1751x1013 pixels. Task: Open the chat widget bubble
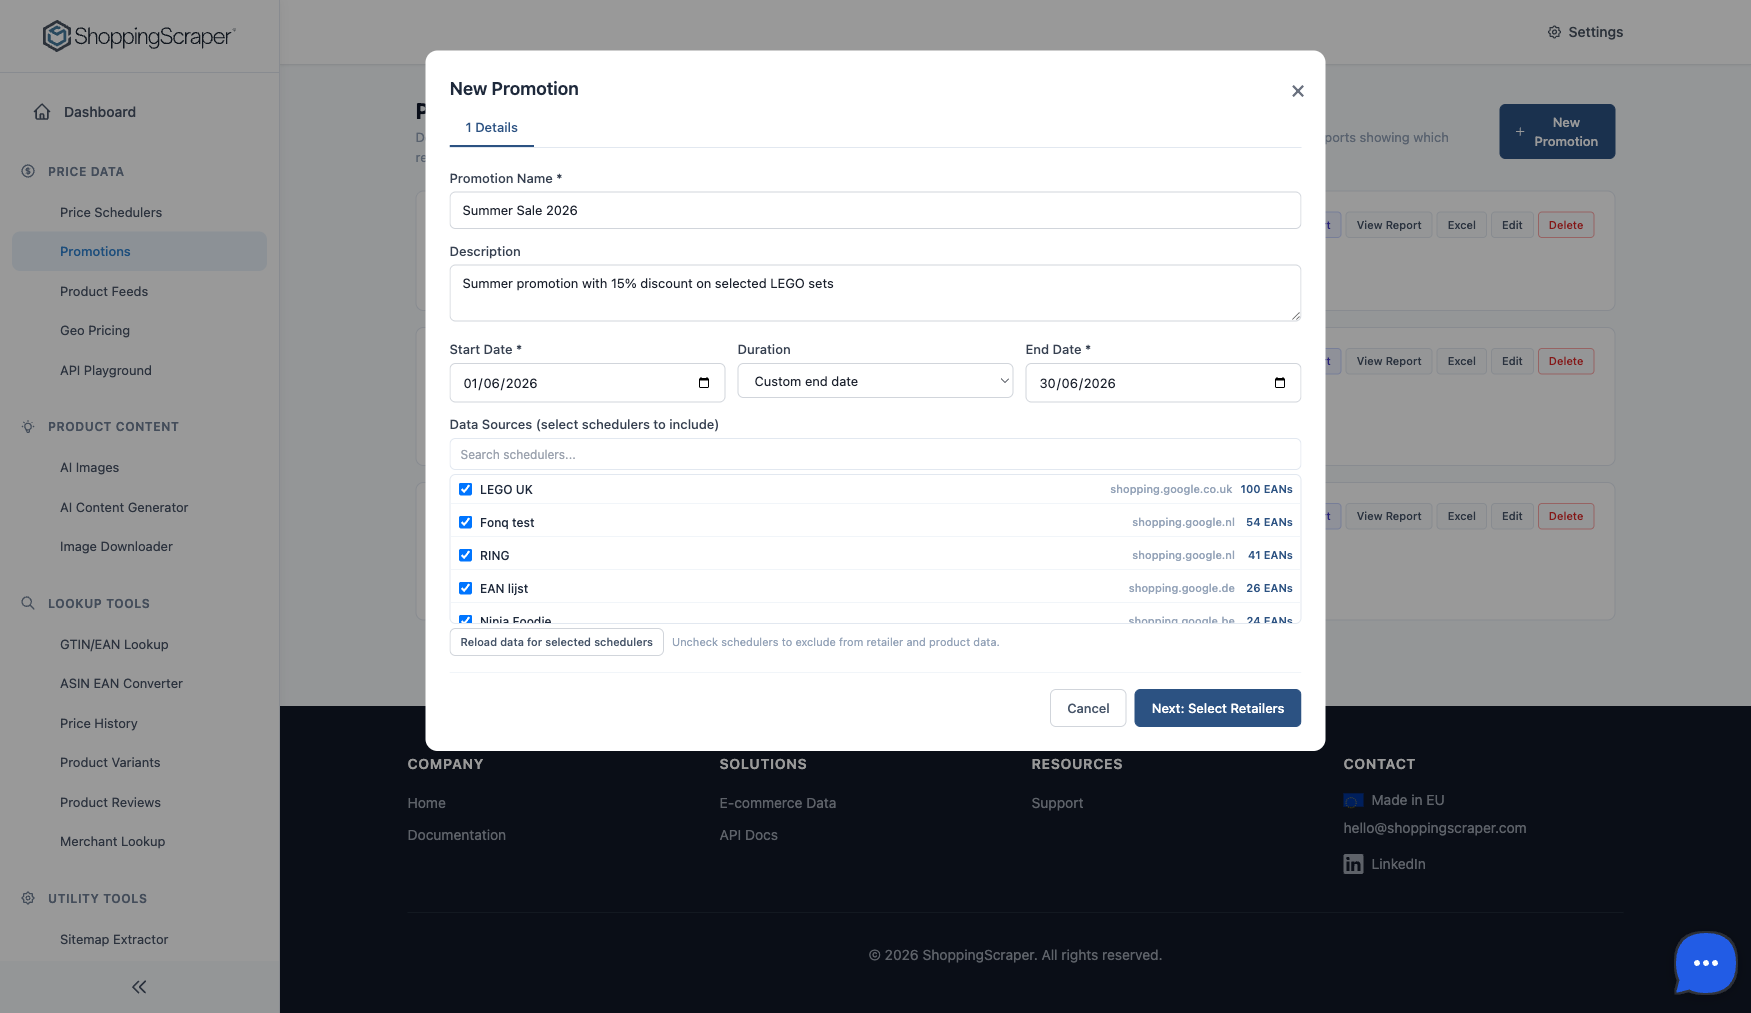coord(1705,963)
